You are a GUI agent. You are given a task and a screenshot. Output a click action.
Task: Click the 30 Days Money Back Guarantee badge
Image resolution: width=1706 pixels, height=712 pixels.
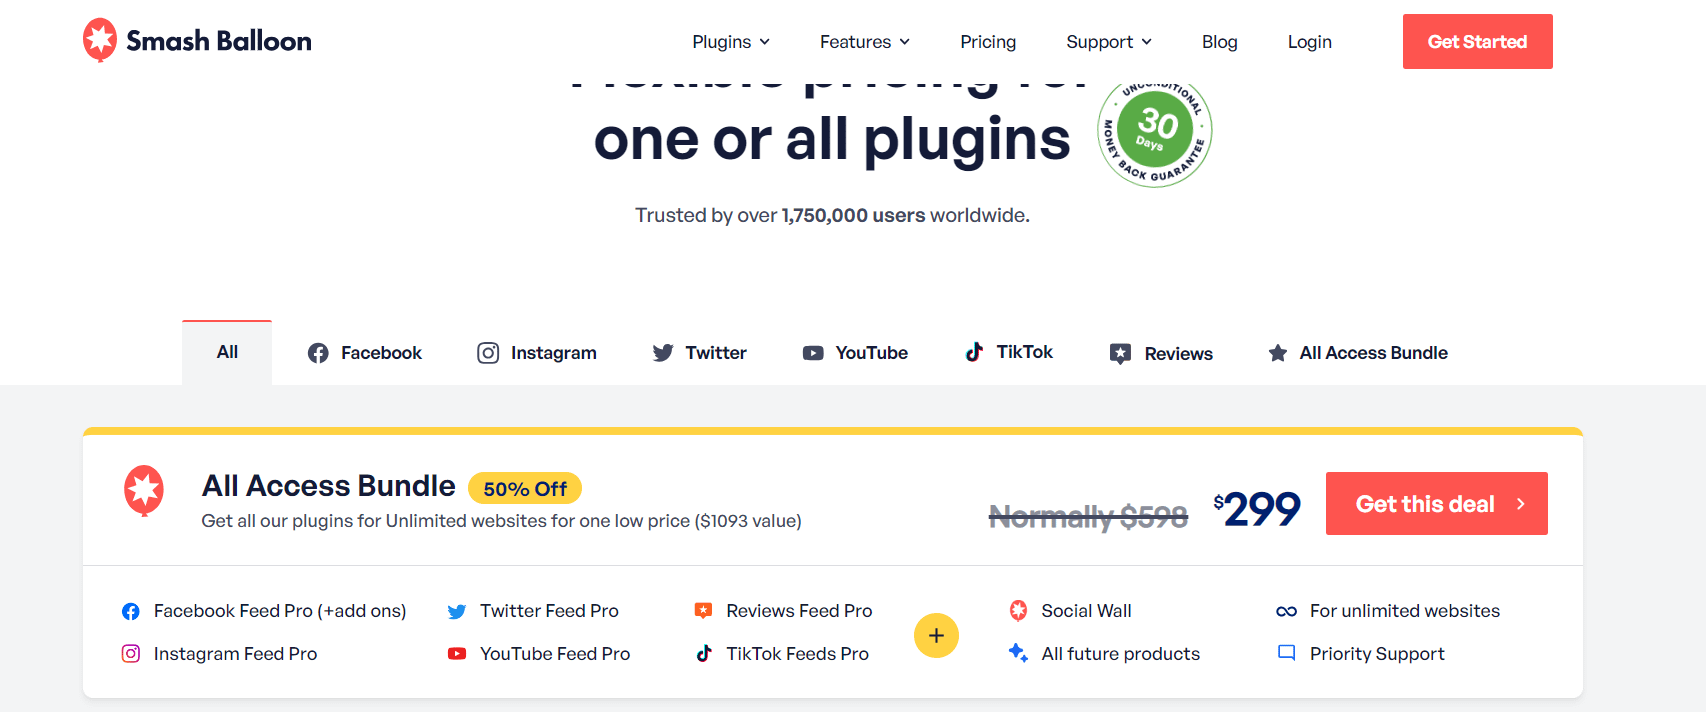tap(1154, 131)
